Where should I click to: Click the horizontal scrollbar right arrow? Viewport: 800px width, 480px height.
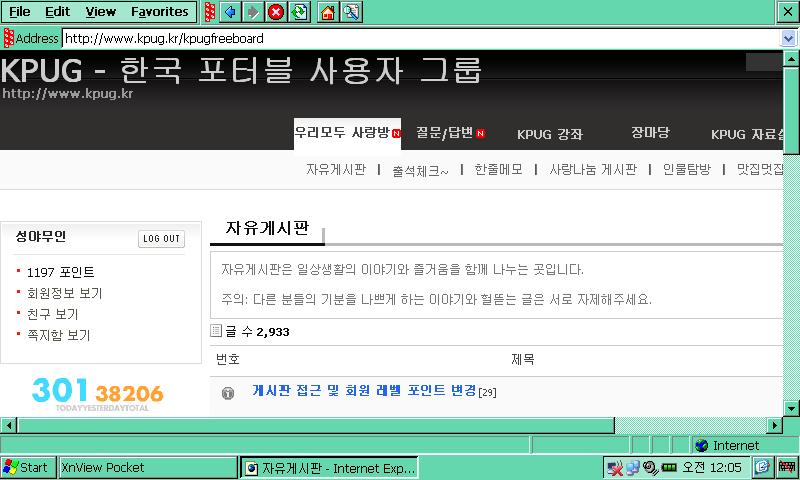point(774,425)
